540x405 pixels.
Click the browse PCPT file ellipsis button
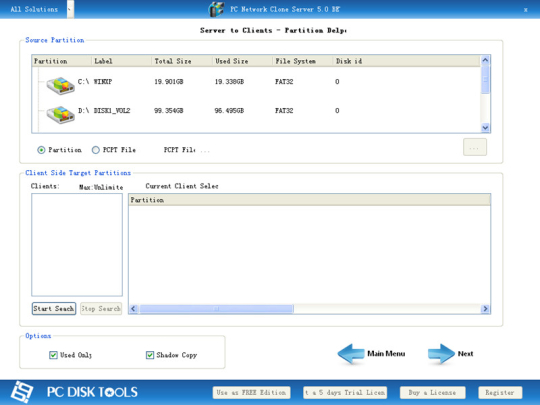click(475, 147)
